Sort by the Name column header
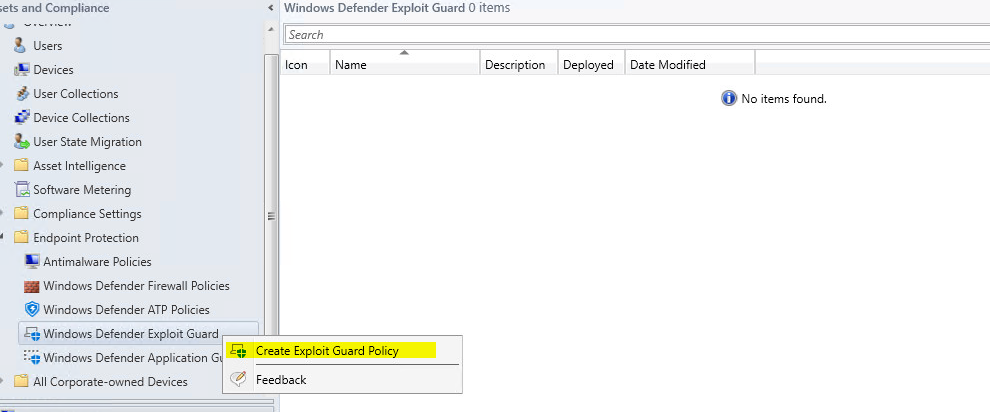 point(405,64)
